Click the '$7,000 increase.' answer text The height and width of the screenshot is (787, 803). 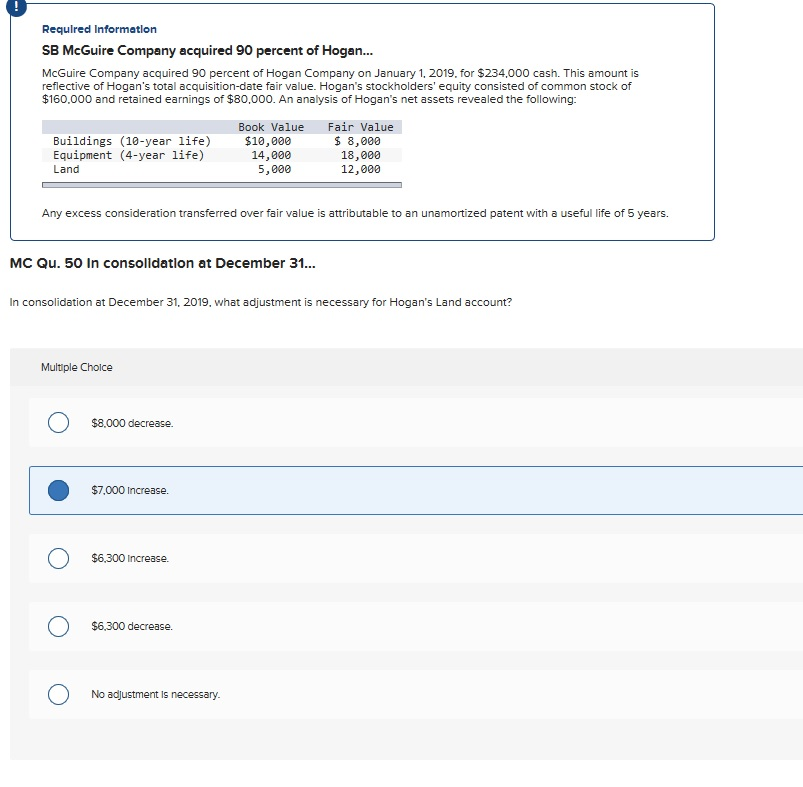[x=130, y=490]
